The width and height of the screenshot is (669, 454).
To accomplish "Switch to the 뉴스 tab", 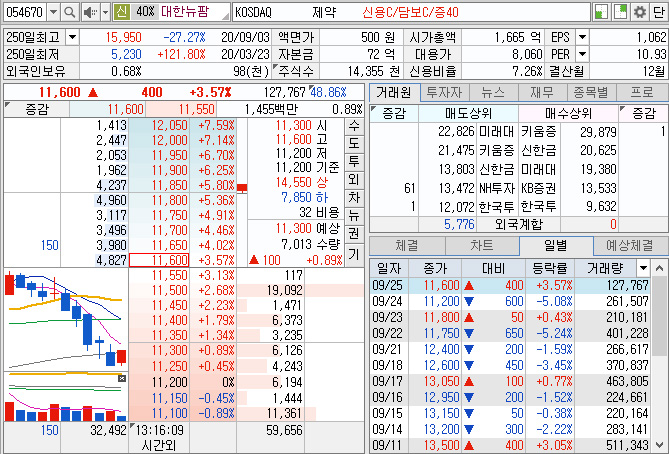I will [x=494, y=93].
